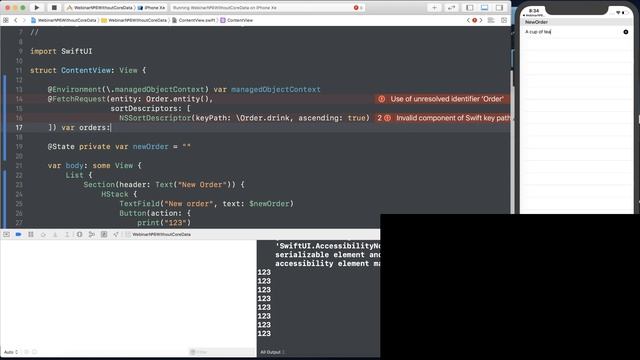Click the 'print("123")' statement
Screen dimensions: 640x360
[x=164, y=223]
